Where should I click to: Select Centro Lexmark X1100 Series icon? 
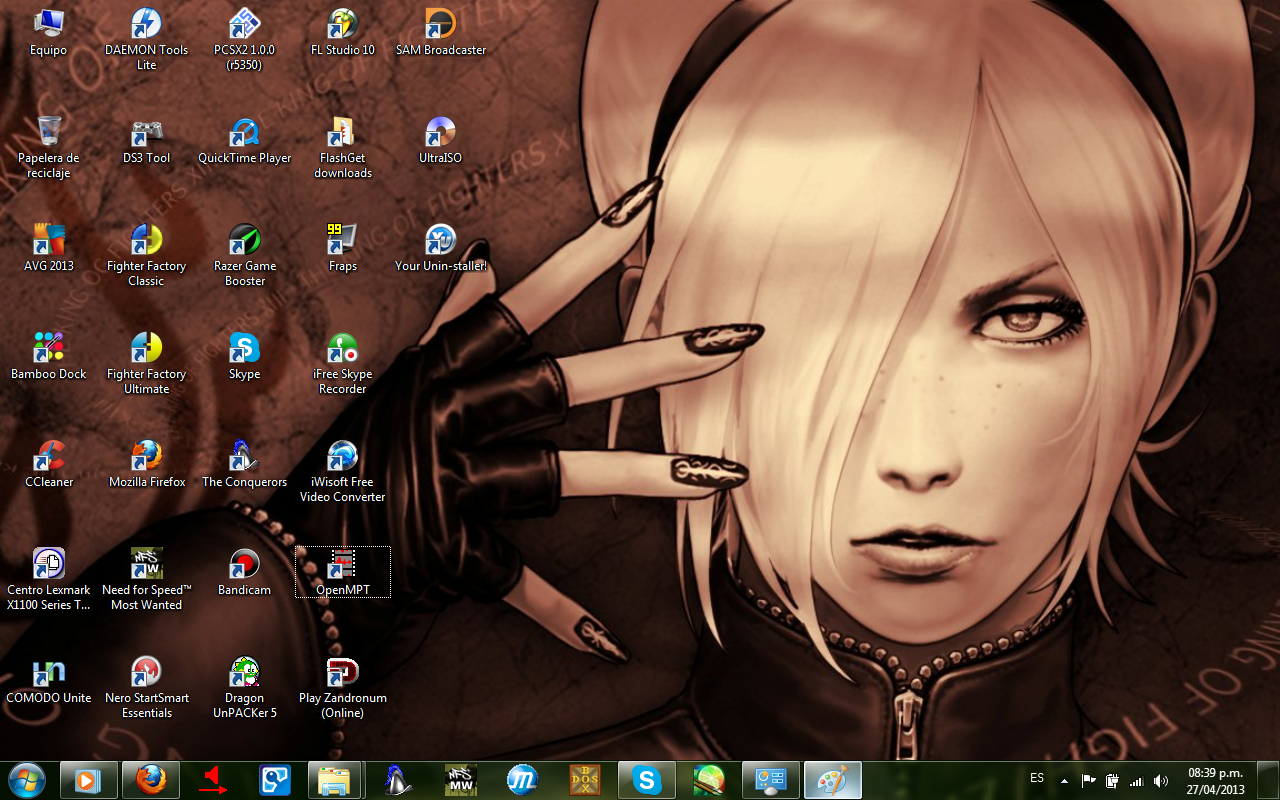coord(48,579)
